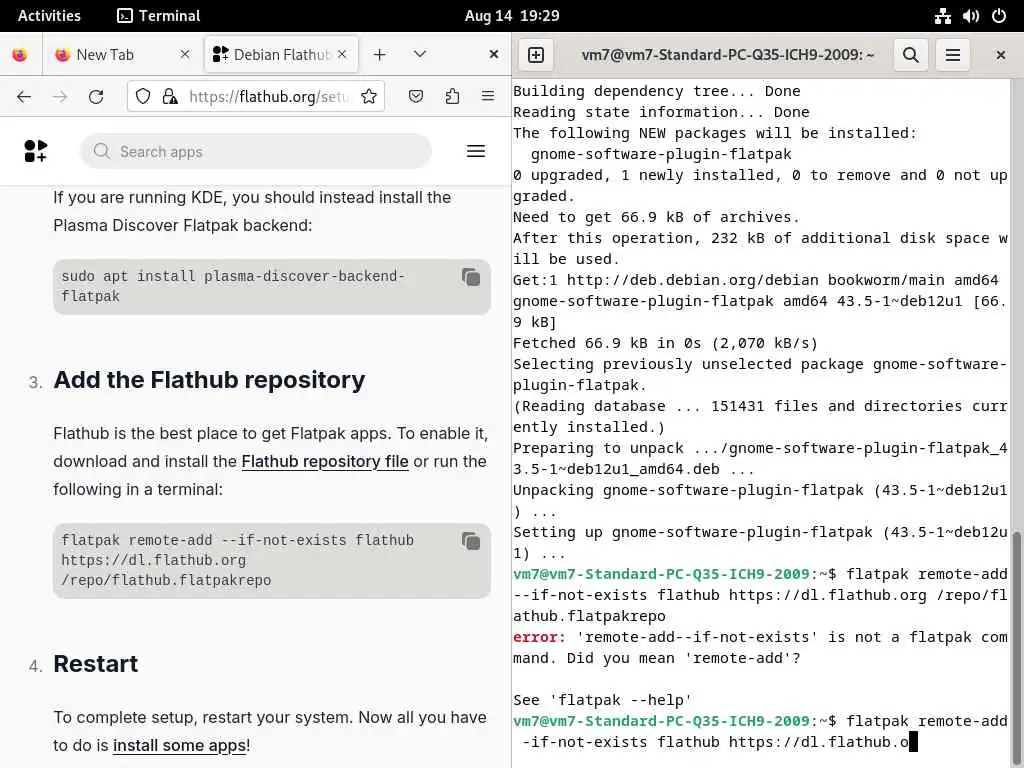Reload the Flathub page
The width and height of the screenshot is (1024, 768).
(96, 97)
